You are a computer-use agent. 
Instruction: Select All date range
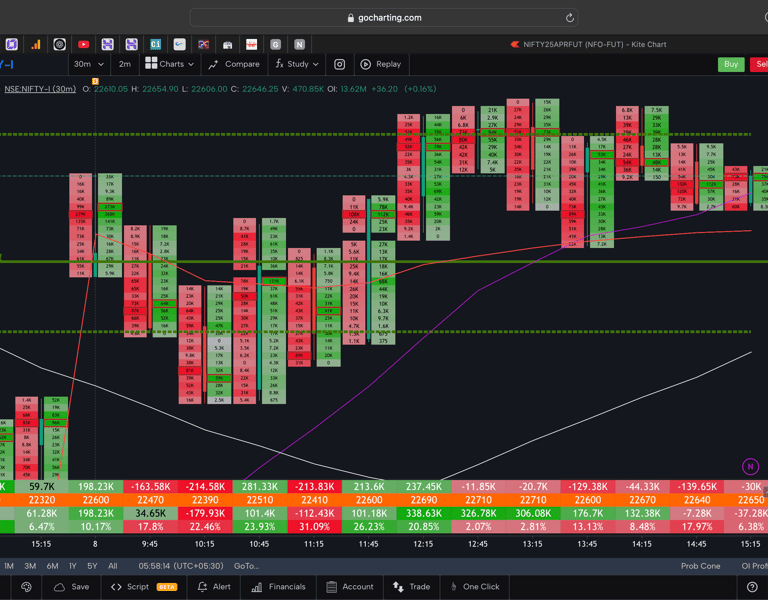tap(113, 566)
